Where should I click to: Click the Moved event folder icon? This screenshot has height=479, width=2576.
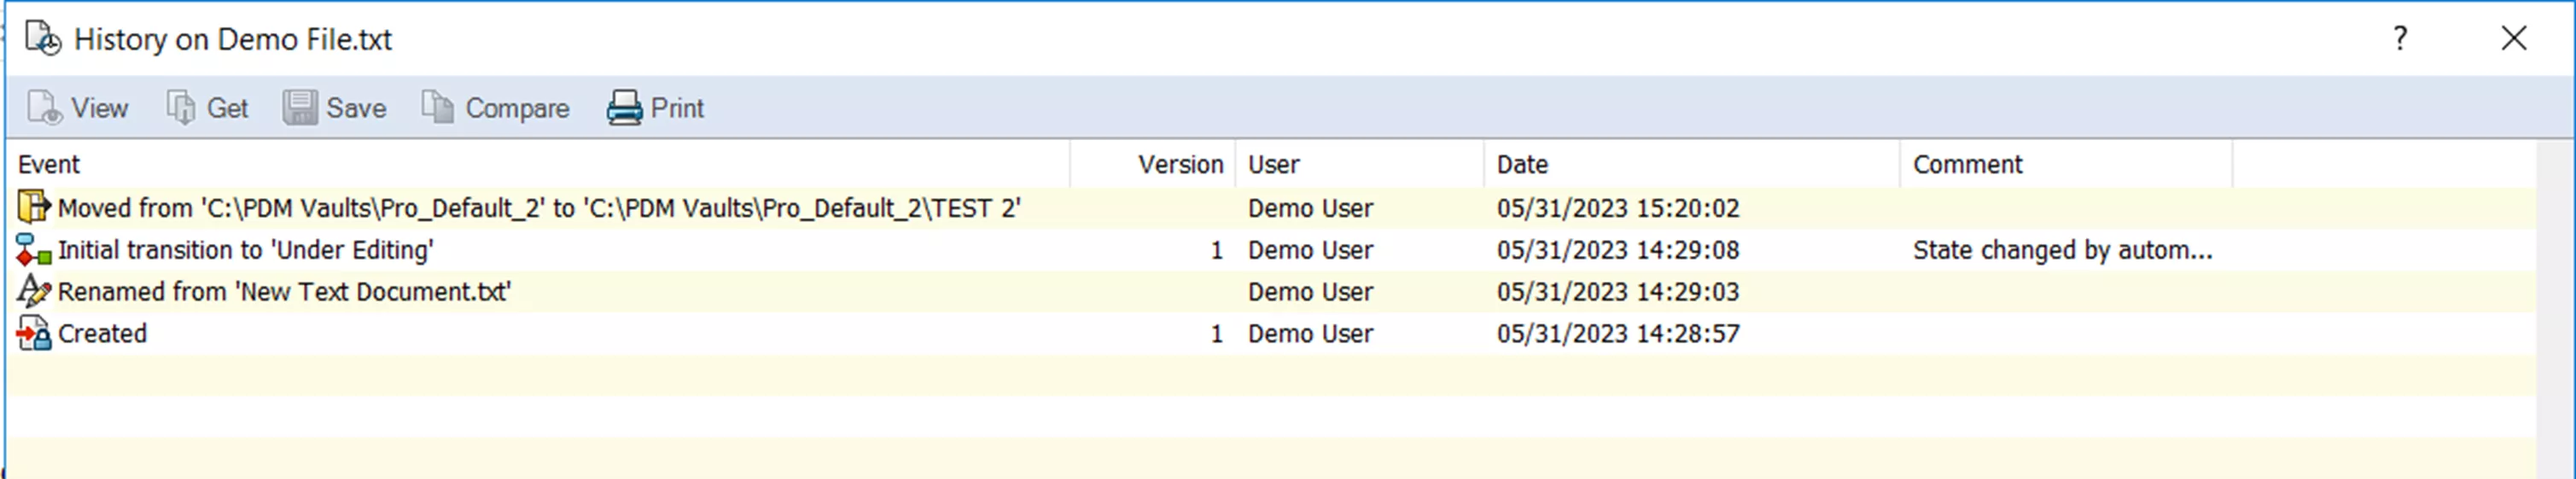click(33, 207)
